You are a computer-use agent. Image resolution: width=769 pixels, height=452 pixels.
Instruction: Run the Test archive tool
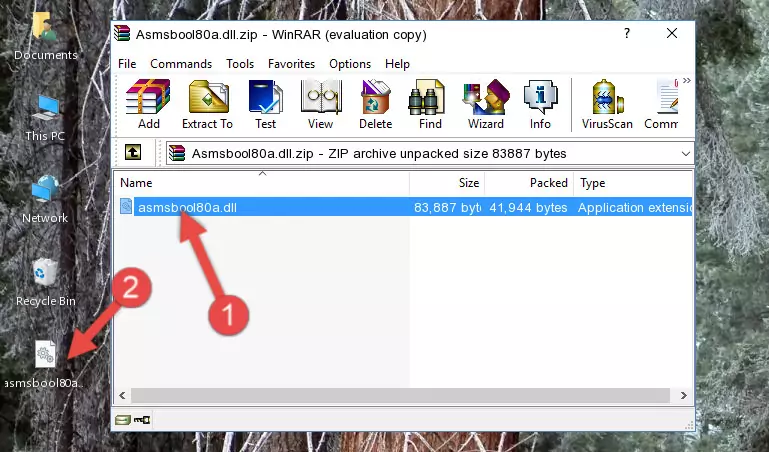pyautogui.click(x=265, y=104)
